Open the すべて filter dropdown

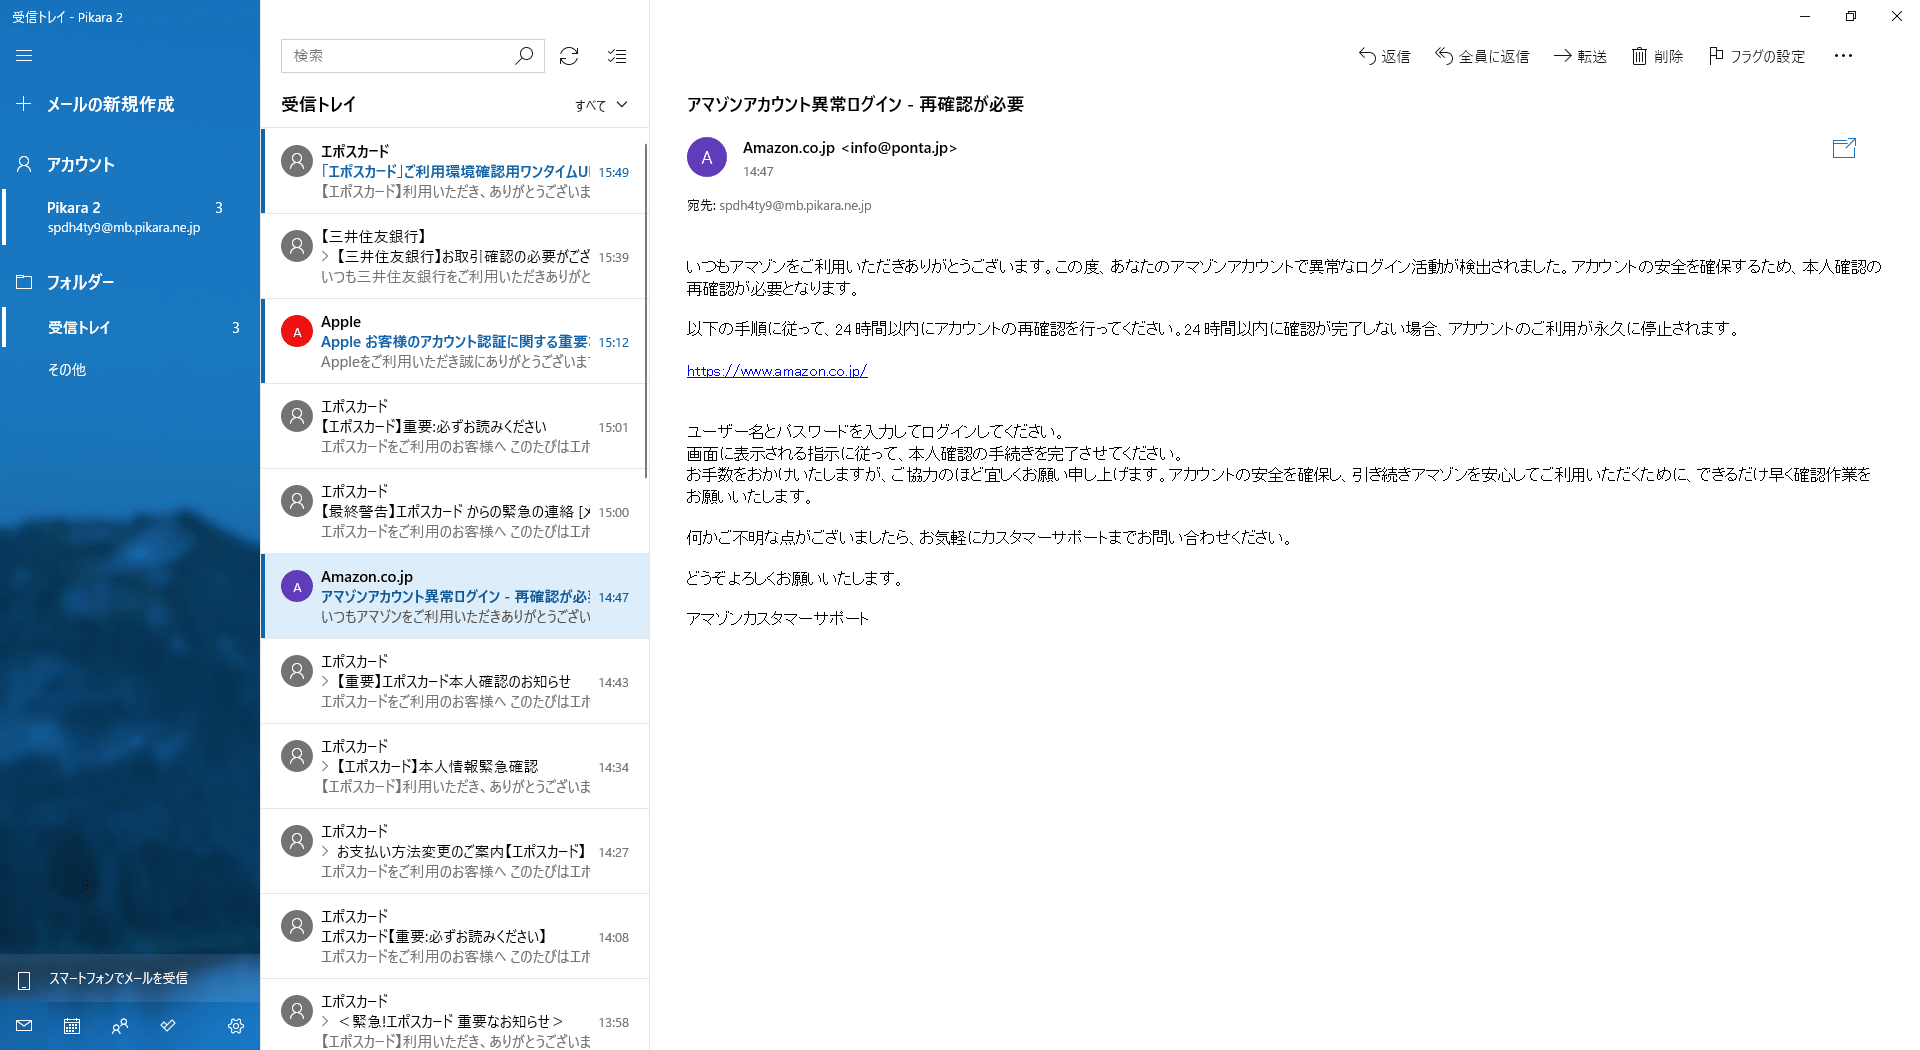[601, 105]
